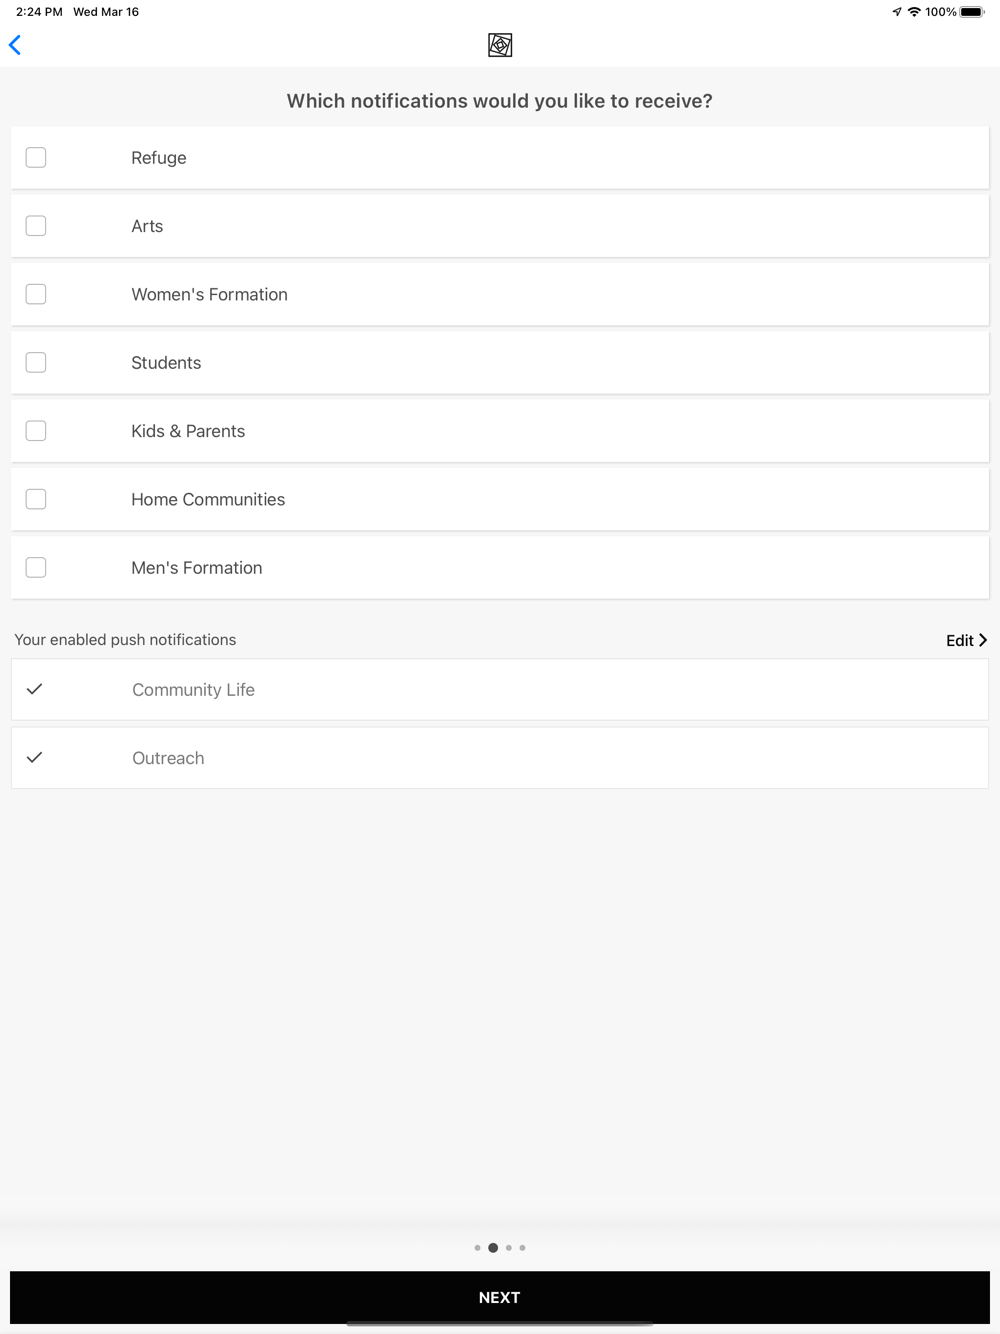Tap the location services arrow icon

[x=897, y=12]
